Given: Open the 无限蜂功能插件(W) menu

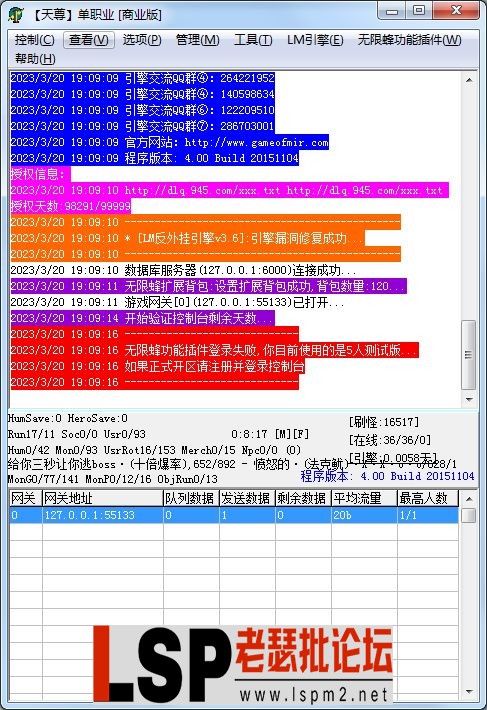Looking at the screenshot, I should tap(410, 40).
